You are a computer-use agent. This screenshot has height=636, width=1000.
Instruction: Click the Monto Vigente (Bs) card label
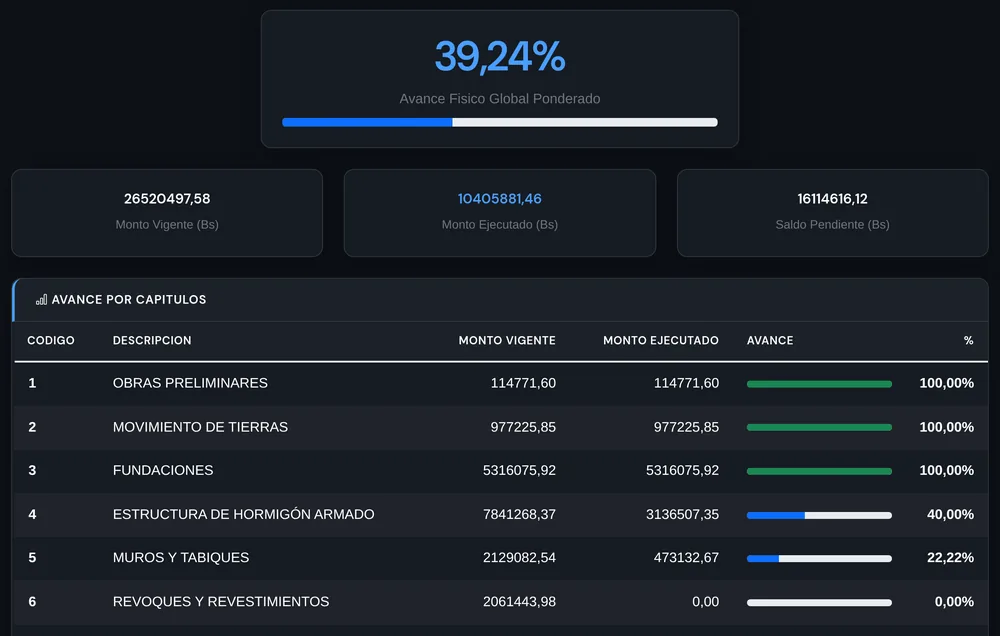point(167,225)
